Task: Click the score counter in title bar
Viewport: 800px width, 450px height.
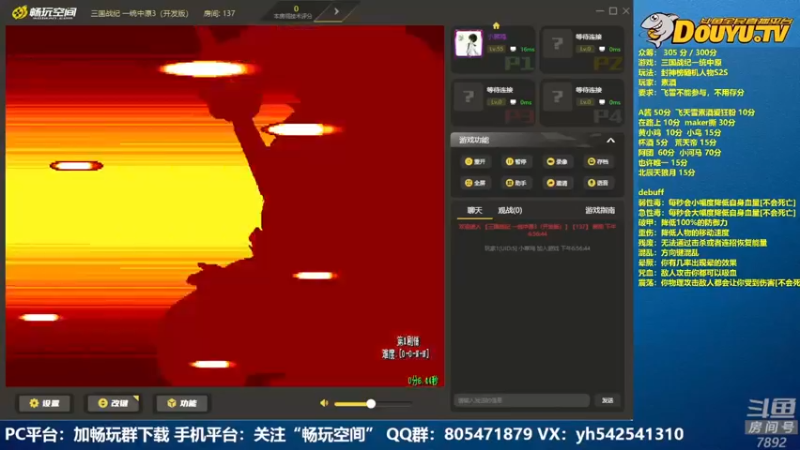Action: [294, 12]
